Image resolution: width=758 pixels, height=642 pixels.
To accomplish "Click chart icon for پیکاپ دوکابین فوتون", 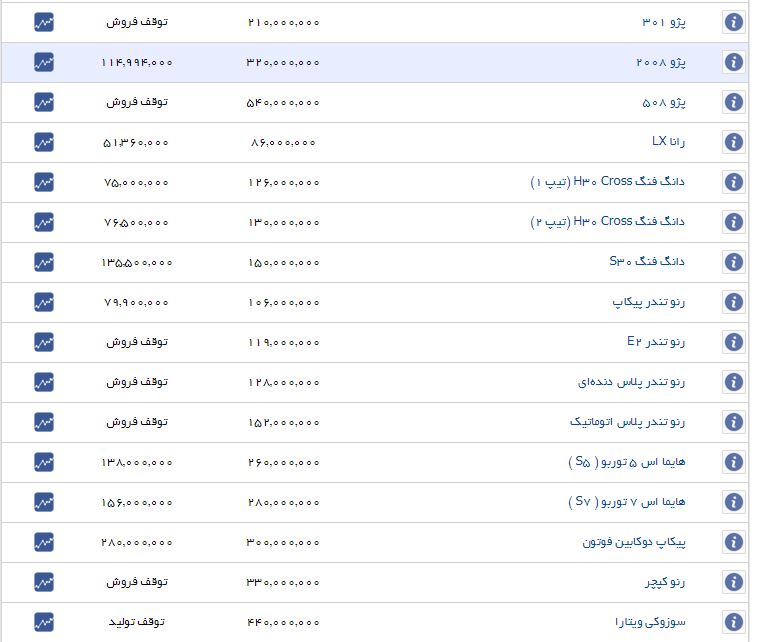I will (x=44, y=542).
